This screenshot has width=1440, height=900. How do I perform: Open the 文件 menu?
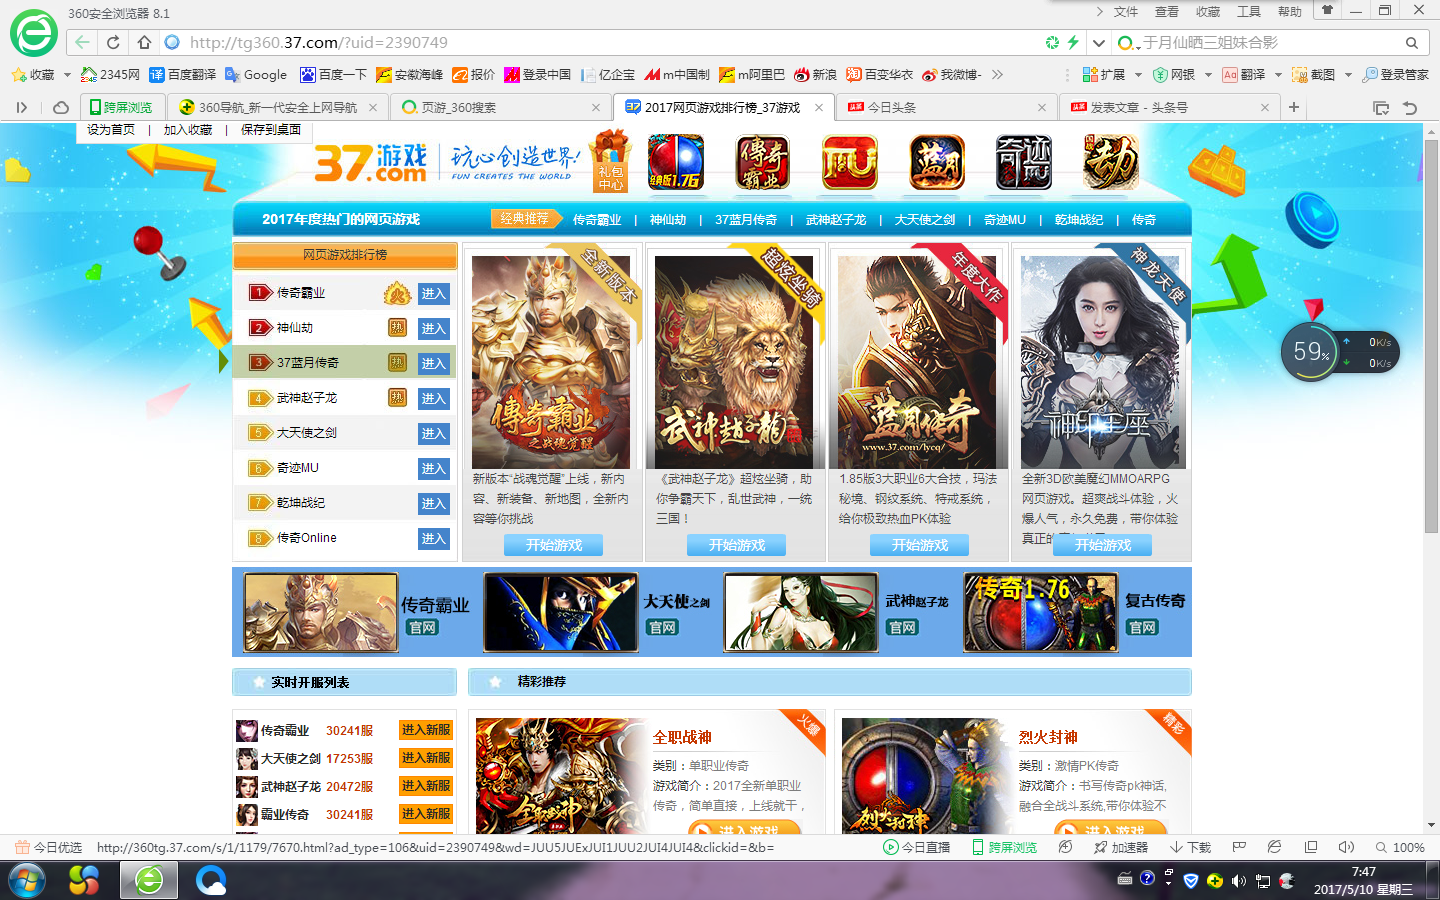pyautogui.click(x=1126, y=12)
